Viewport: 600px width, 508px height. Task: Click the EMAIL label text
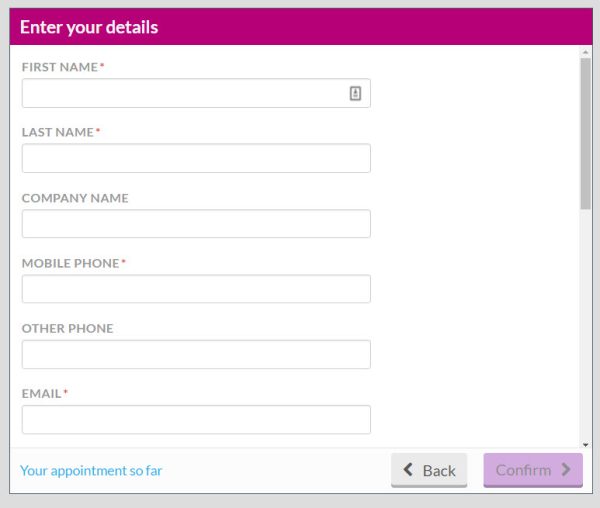click(x=41, y=394)
